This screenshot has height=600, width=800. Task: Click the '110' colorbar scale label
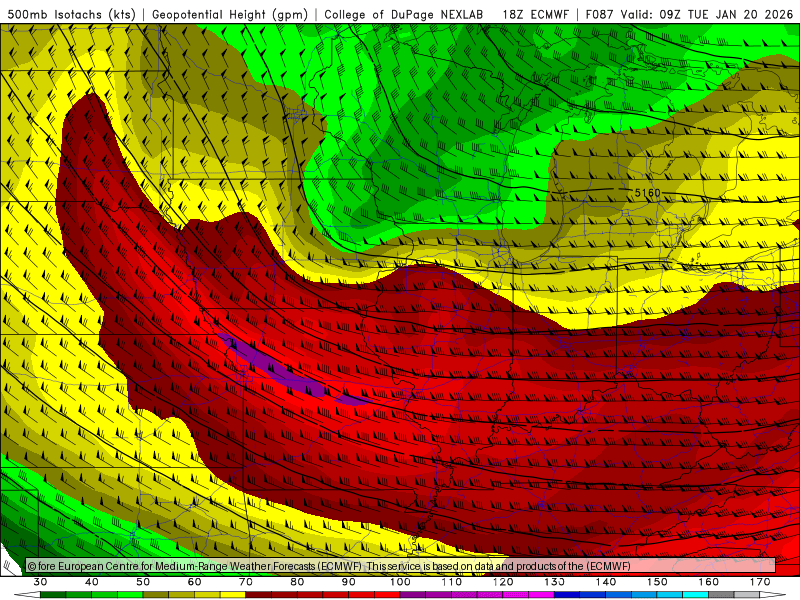pos(452,582)
